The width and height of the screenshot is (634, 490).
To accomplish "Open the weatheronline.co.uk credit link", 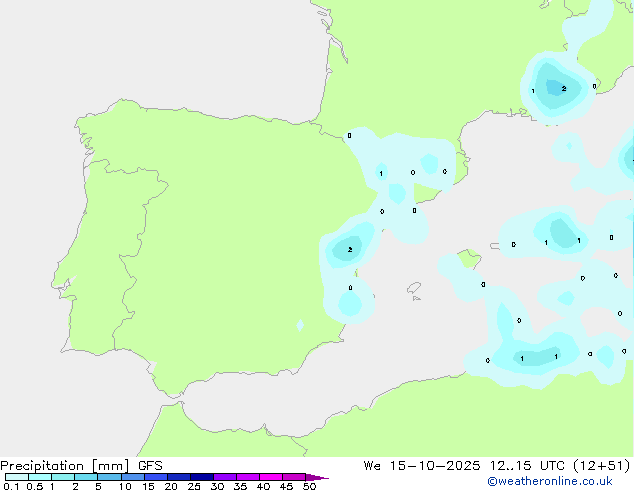I will 549,481.
